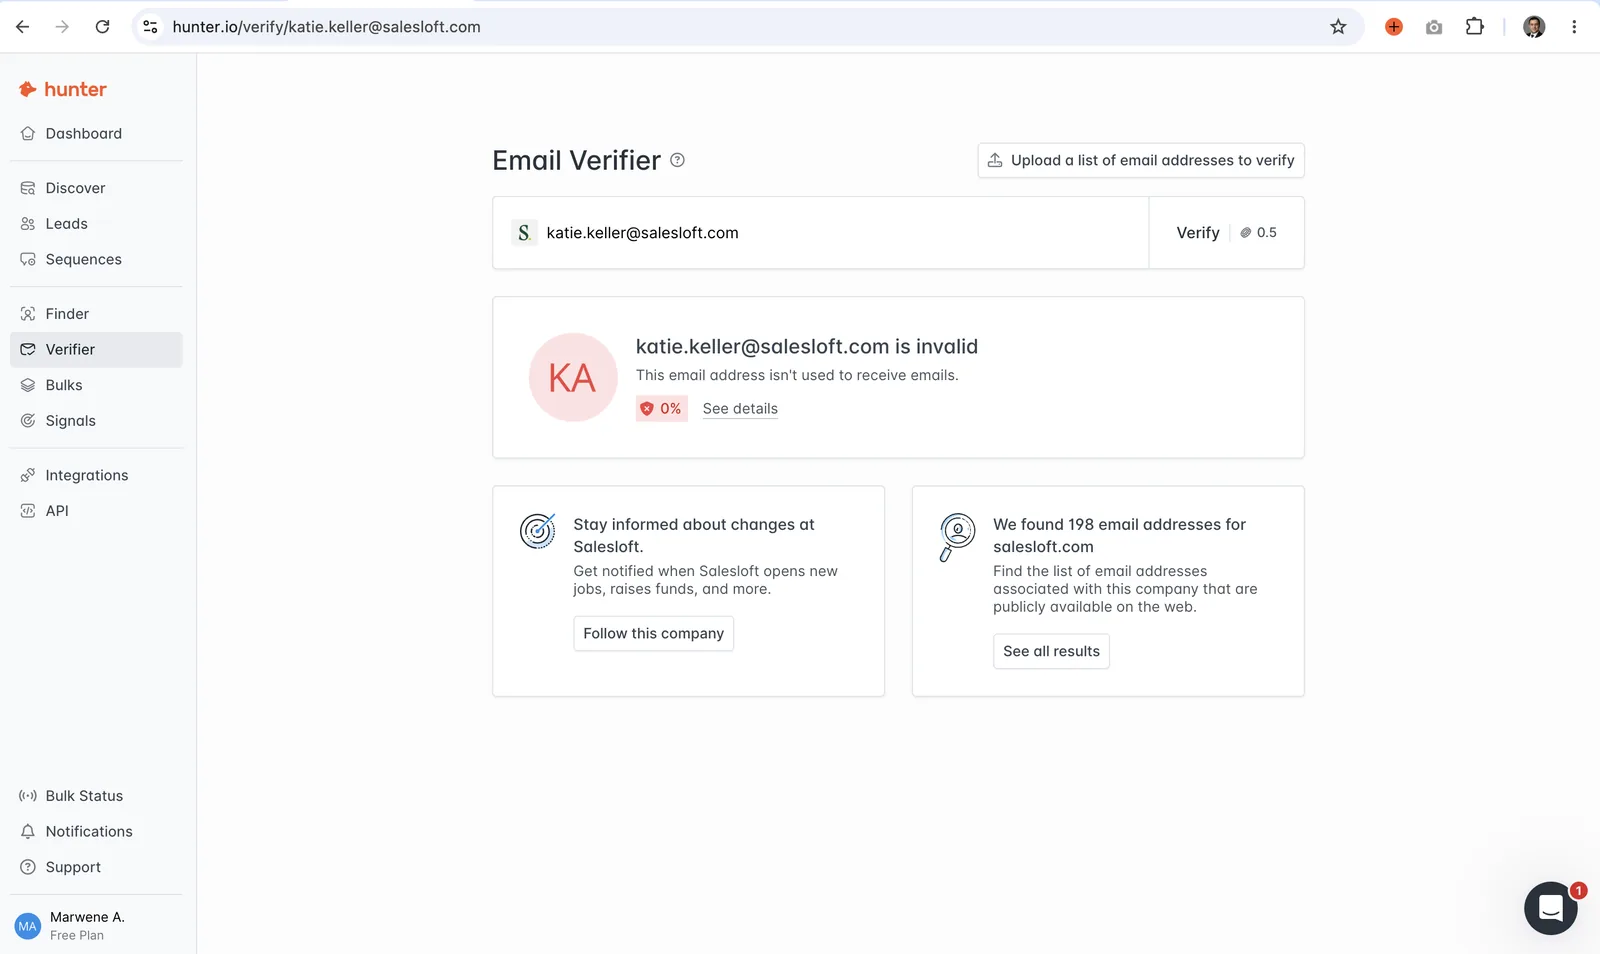1600x954 pixels.
Task: Open the Dashboard home icon
Action: click(x=28, y=134)
